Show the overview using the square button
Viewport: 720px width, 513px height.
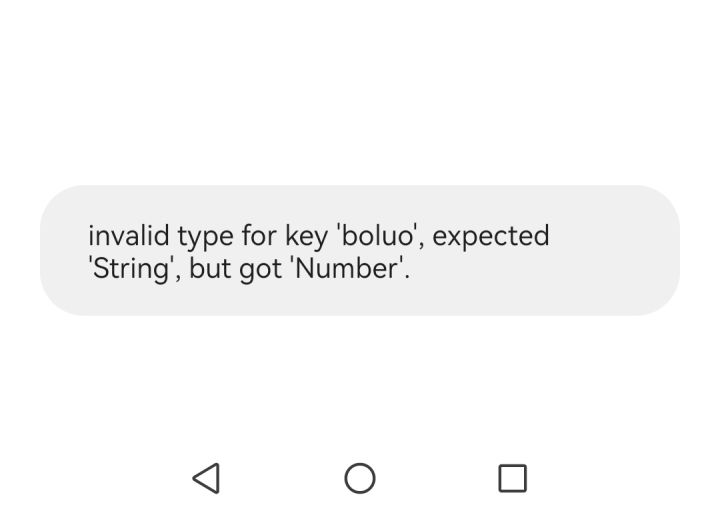[x=512, y=478]
